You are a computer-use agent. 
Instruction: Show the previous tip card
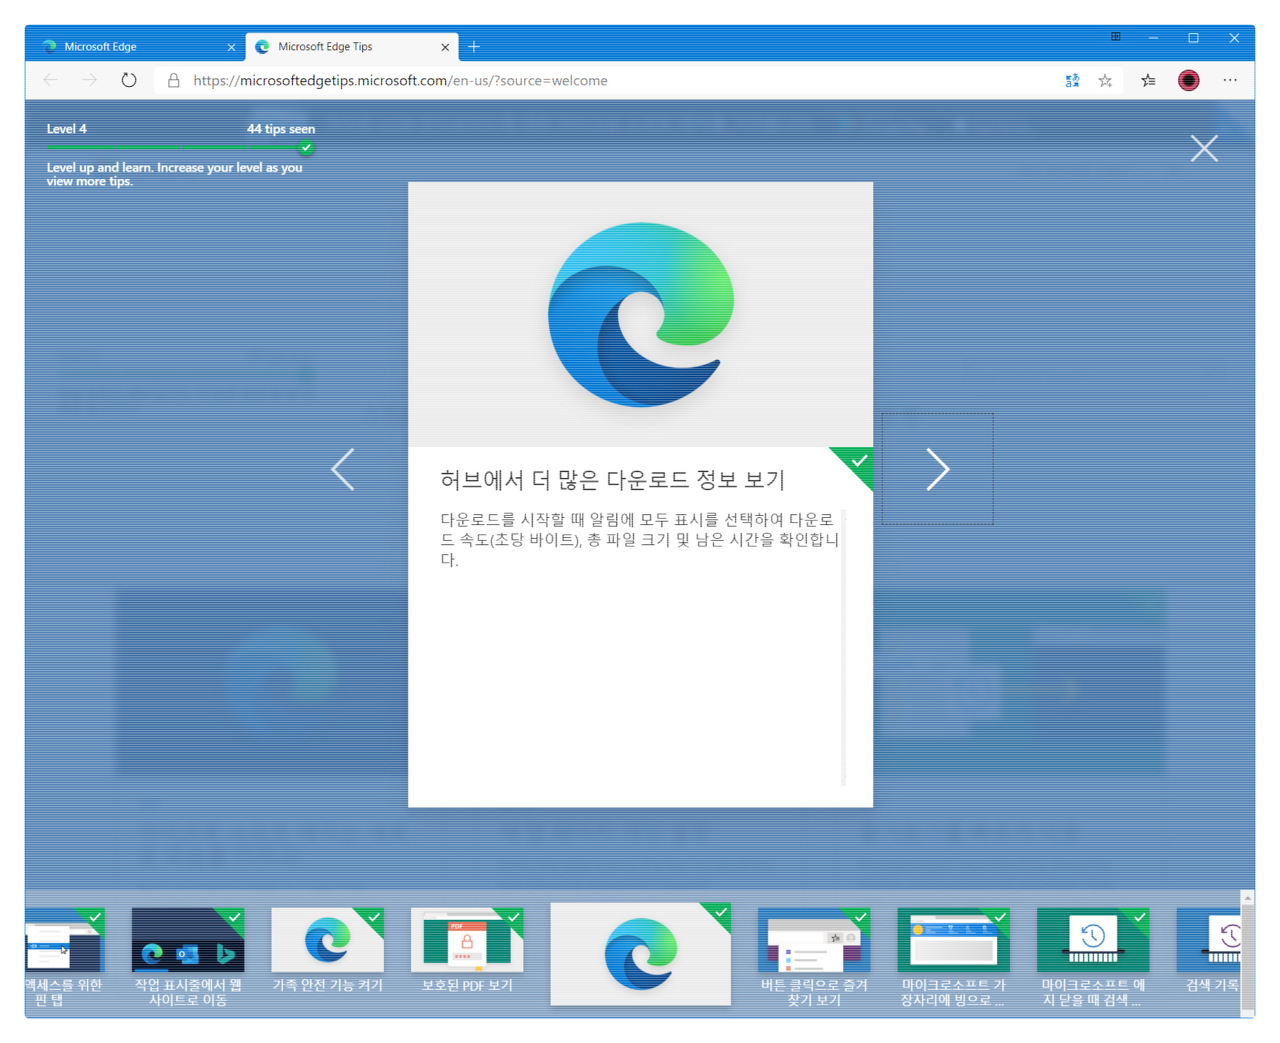coord(343,469)
